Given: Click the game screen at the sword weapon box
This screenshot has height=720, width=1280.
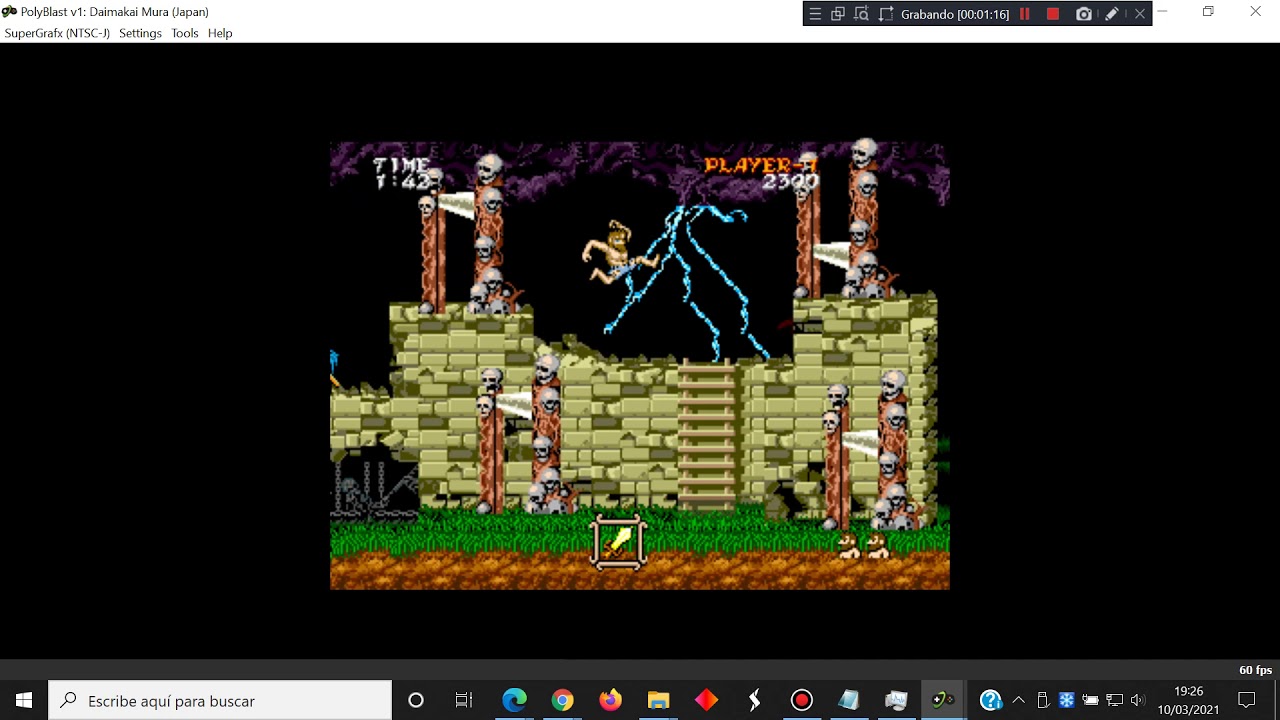Looking at the screenshot, I should [619, 543].
